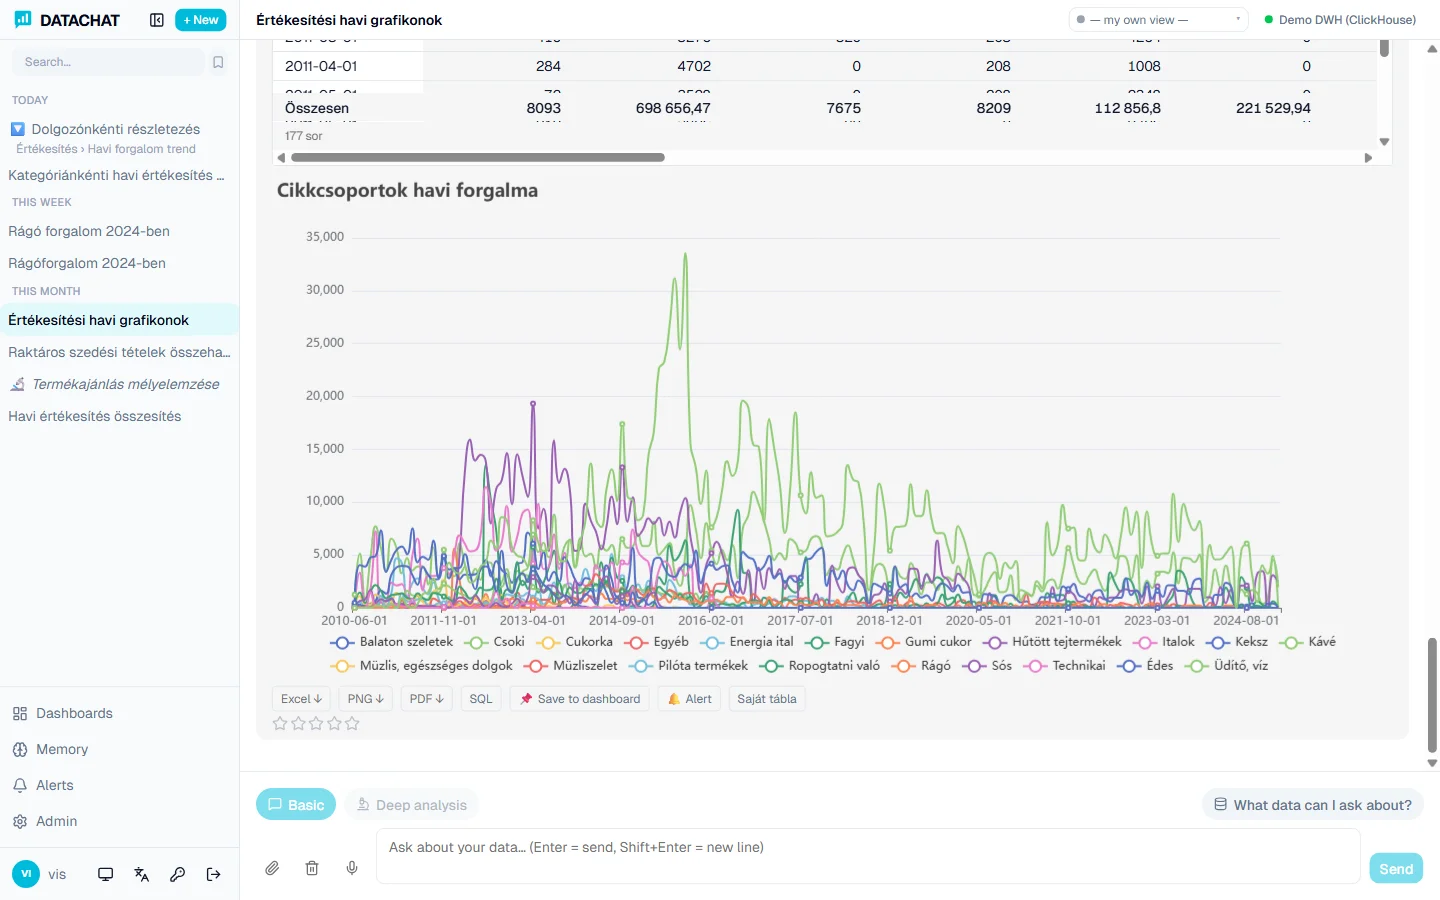The image size is (1440, 900).
Task: Click the + New button
Action: pyautogui.click(x=201, y=20)
